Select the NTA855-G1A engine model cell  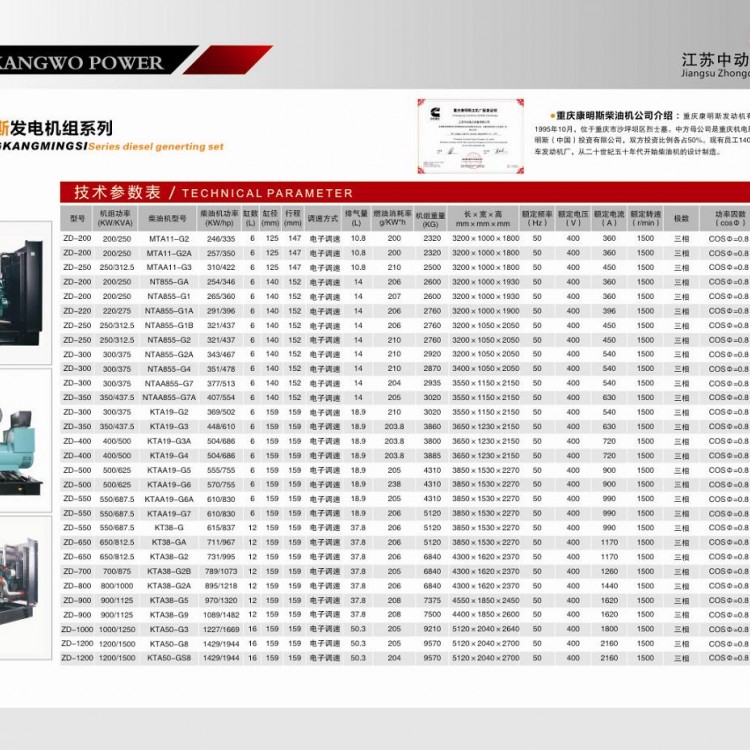coord(169,311)
